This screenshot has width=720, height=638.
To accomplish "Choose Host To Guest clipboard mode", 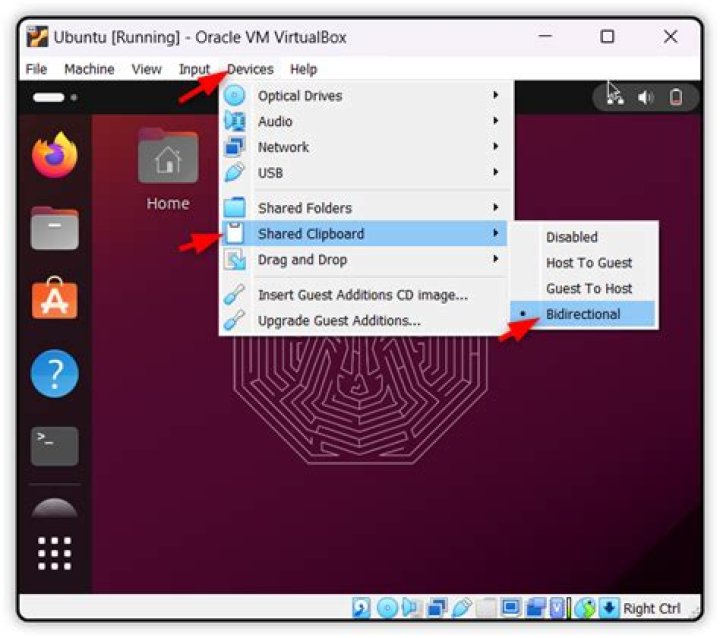I will pyautogui.click(x=583, y=263).
